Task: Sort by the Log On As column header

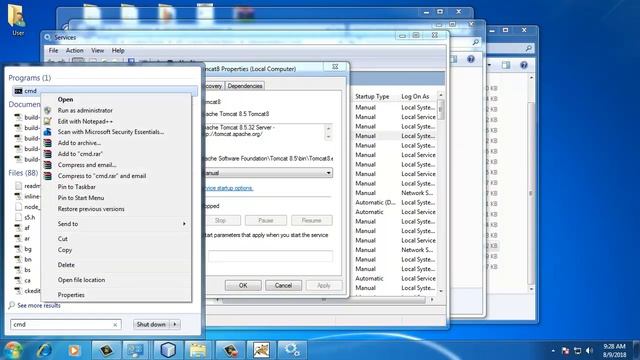Action: pyautogui.click(x=415, y=96)
